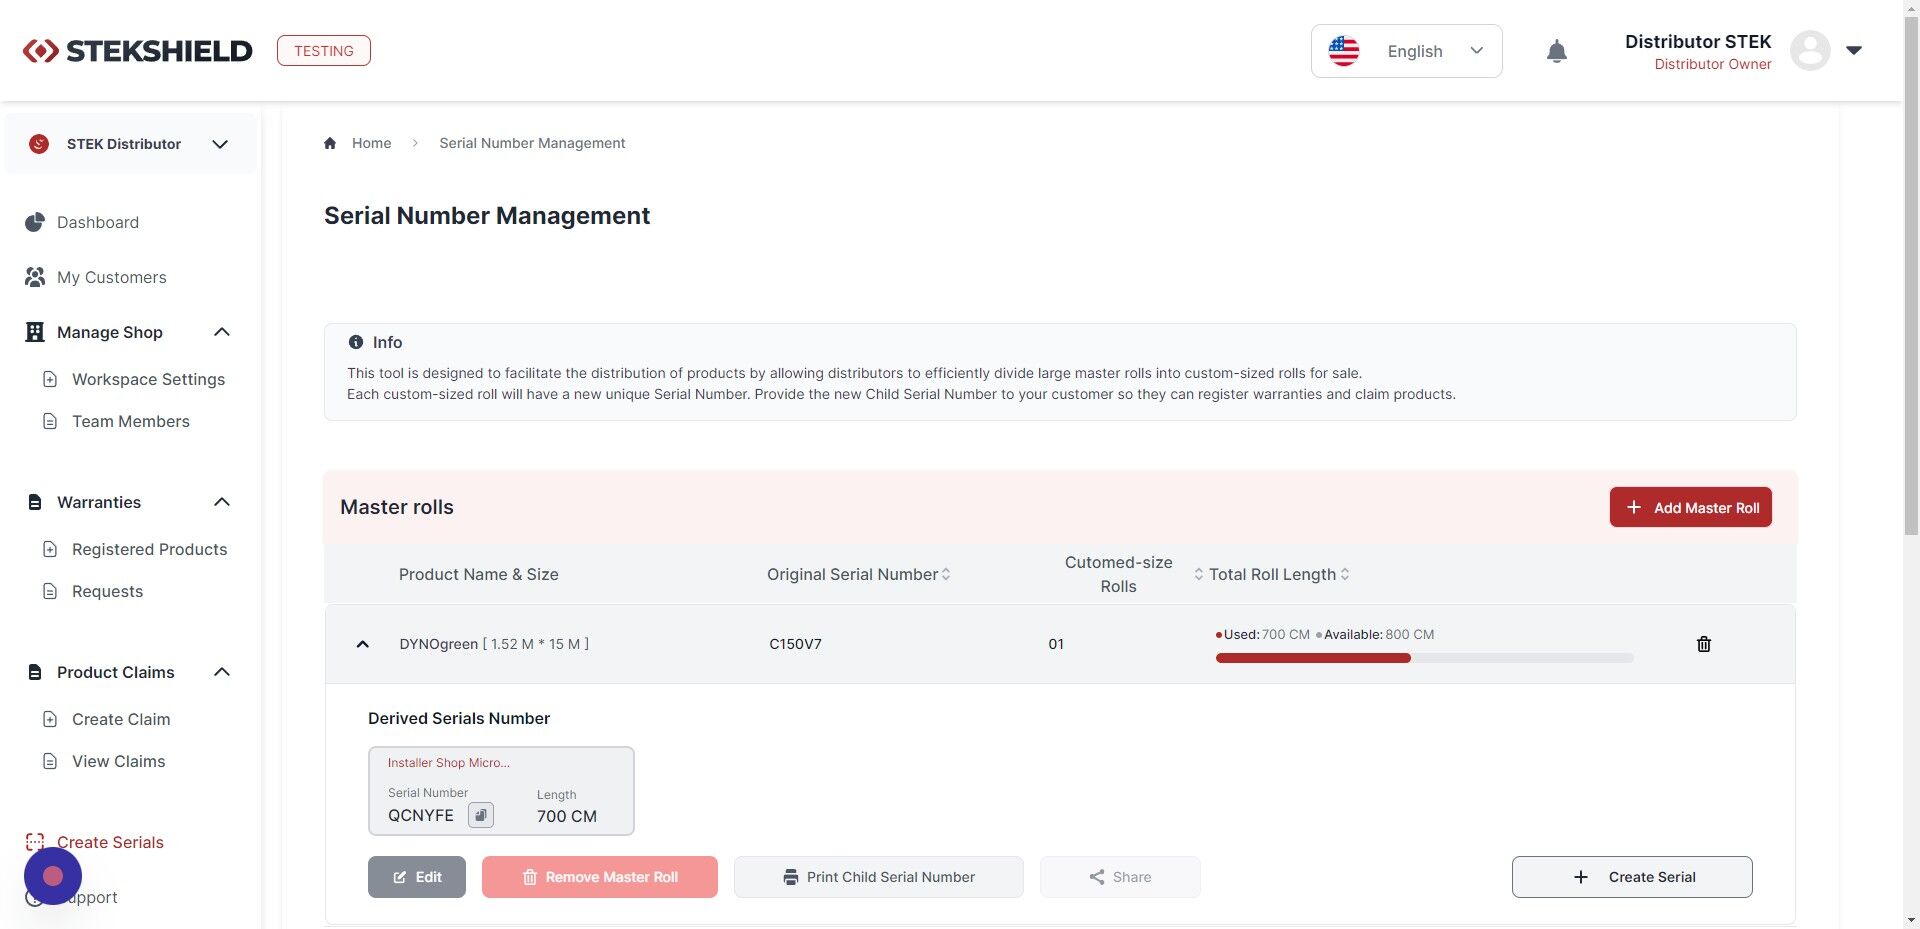Click the user avatar icon
Screen dimensions: 1920x929
(x=1810, y=51)
